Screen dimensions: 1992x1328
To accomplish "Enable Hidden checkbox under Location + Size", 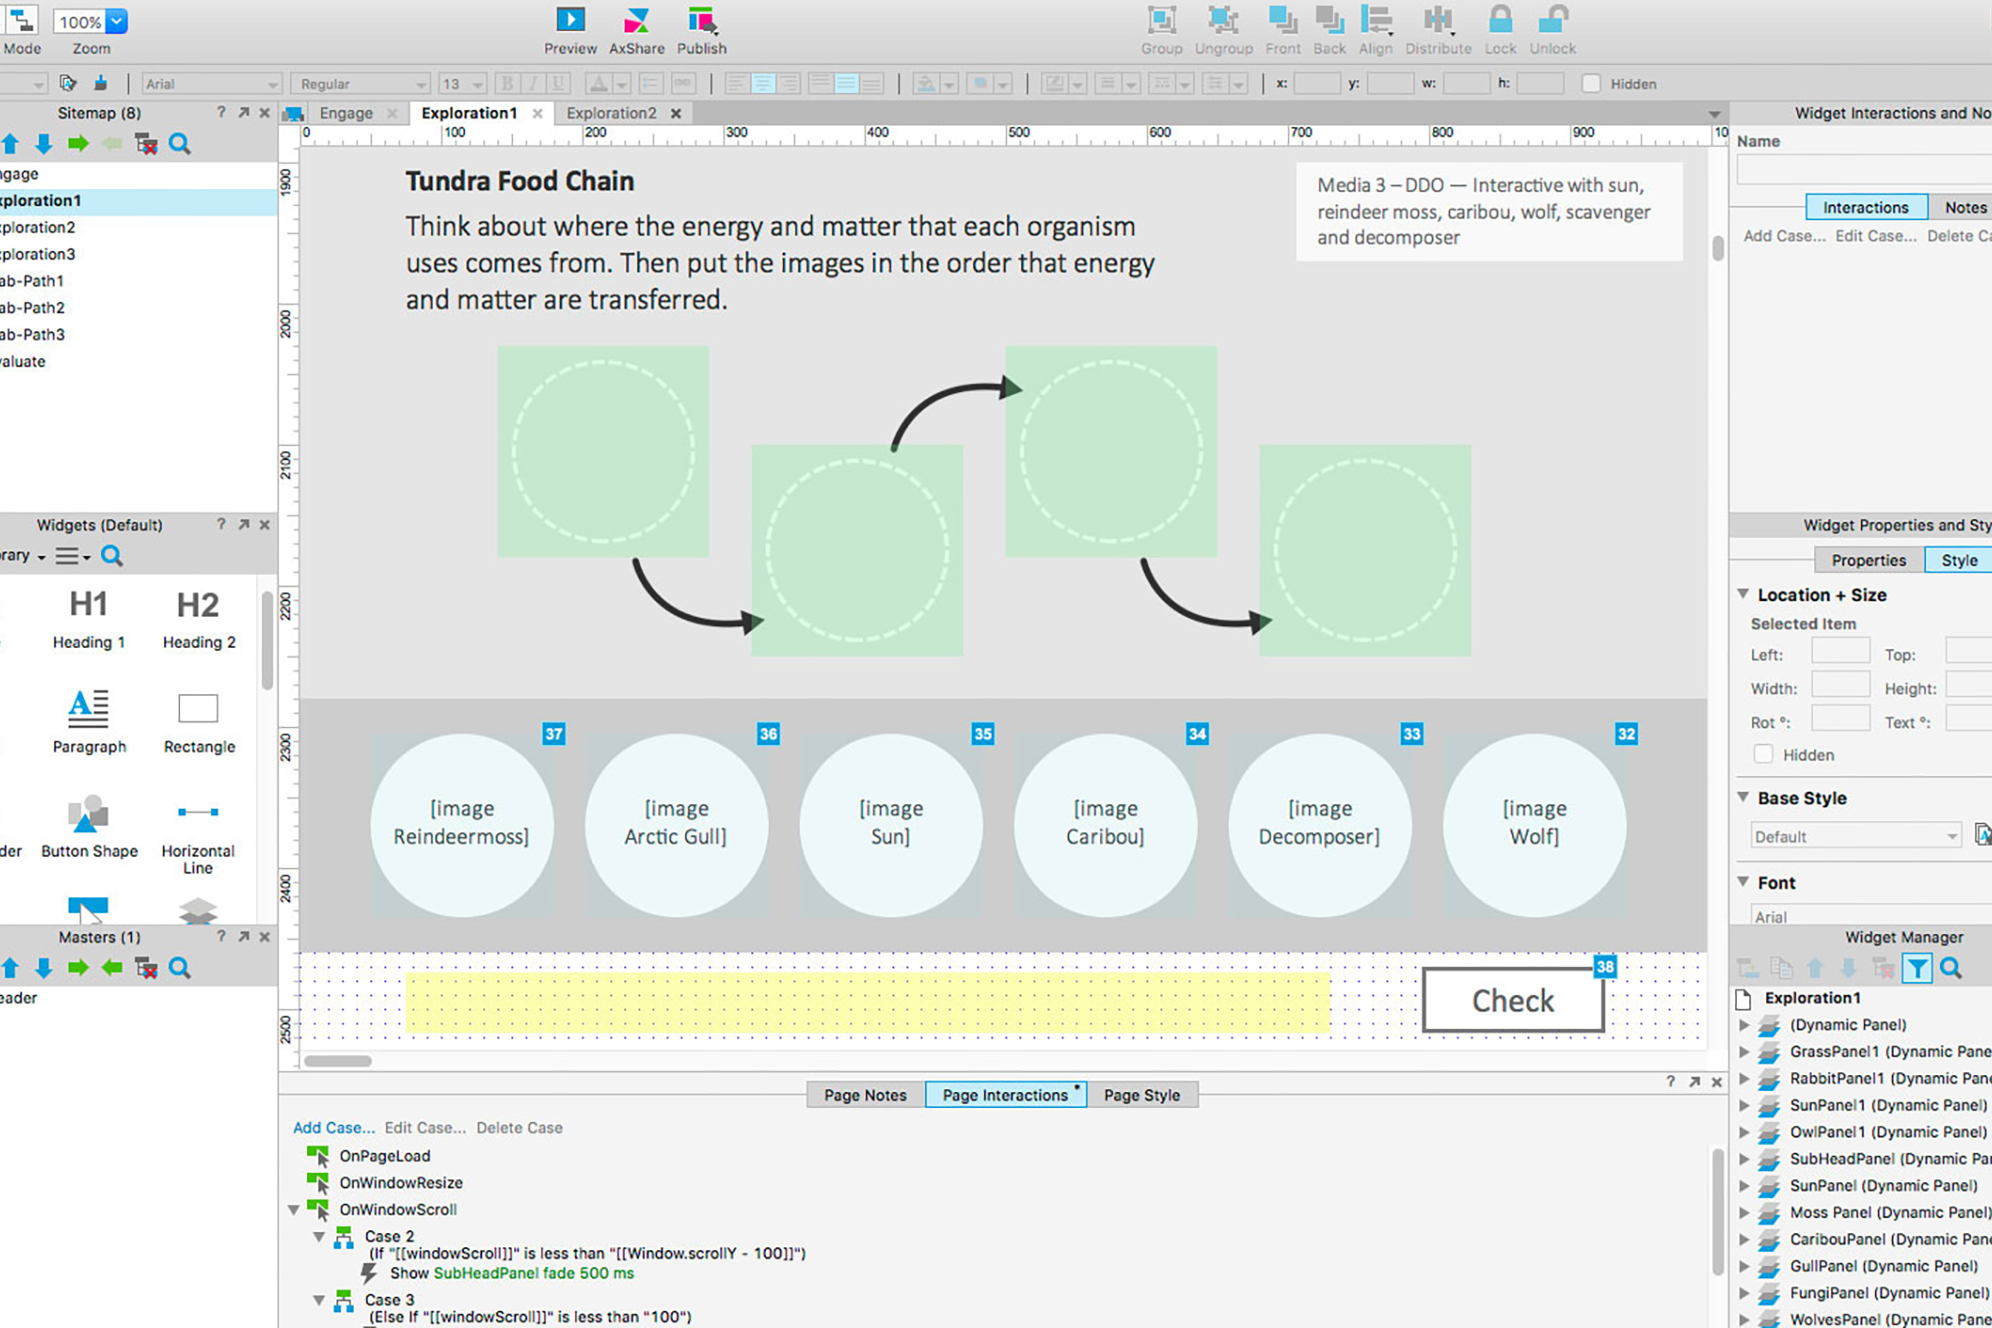I will click(1763, 754).
